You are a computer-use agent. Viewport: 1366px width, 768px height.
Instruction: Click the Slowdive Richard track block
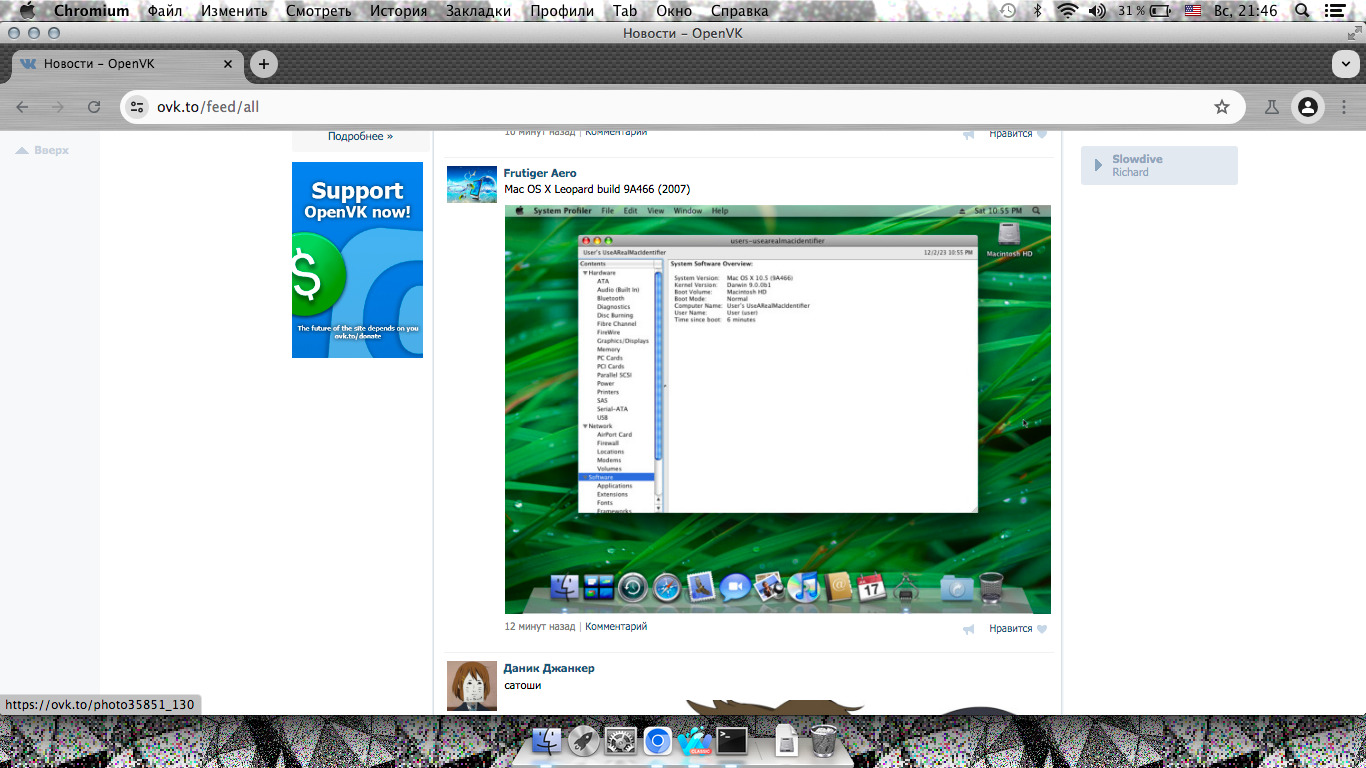[1159, 165]
